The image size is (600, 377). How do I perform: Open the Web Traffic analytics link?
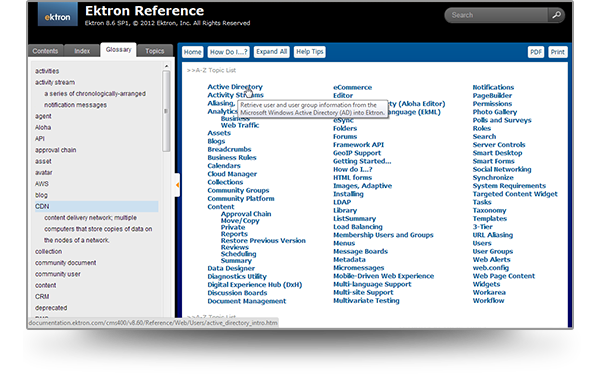point(240,125)
